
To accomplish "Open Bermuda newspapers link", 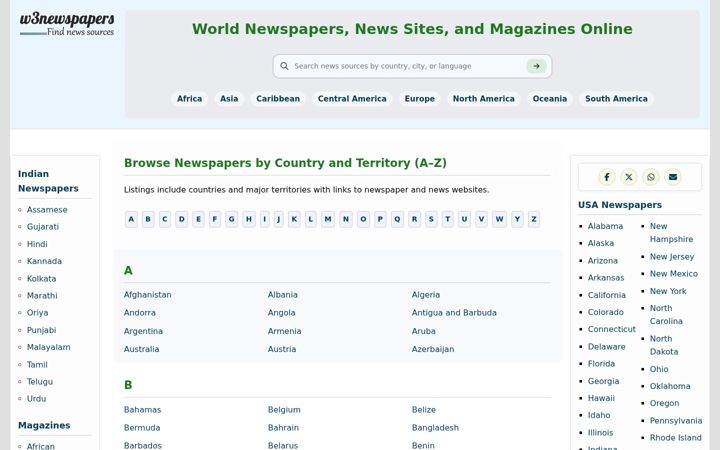I will (x=142, y=428).
